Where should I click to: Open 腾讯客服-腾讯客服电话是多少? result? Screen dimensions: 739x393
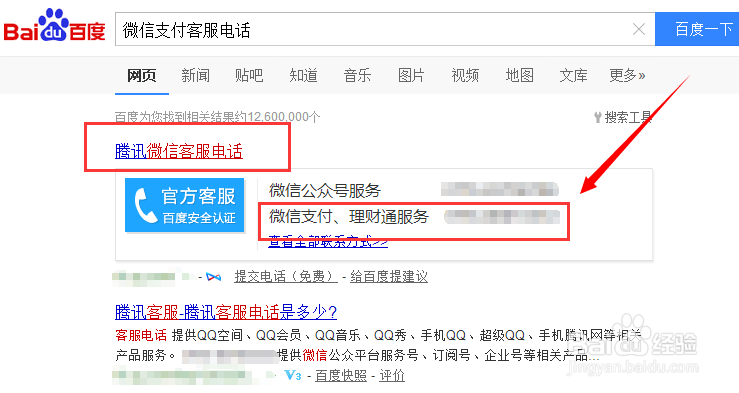click(226, 312)
